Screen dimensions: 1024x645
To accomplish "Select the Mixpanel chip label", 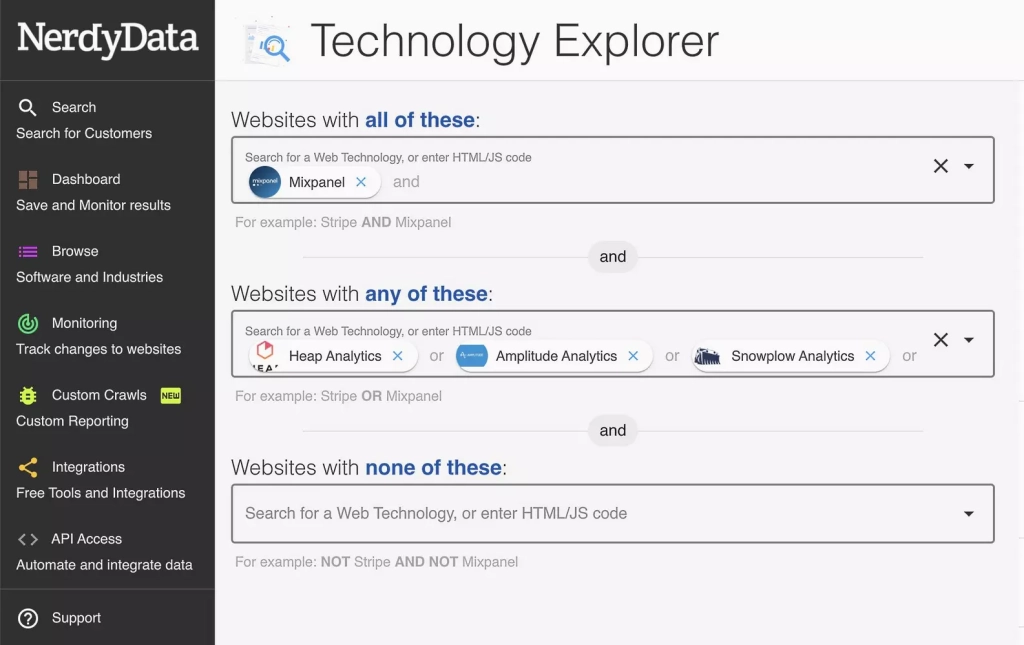I will tap(317, 182).
